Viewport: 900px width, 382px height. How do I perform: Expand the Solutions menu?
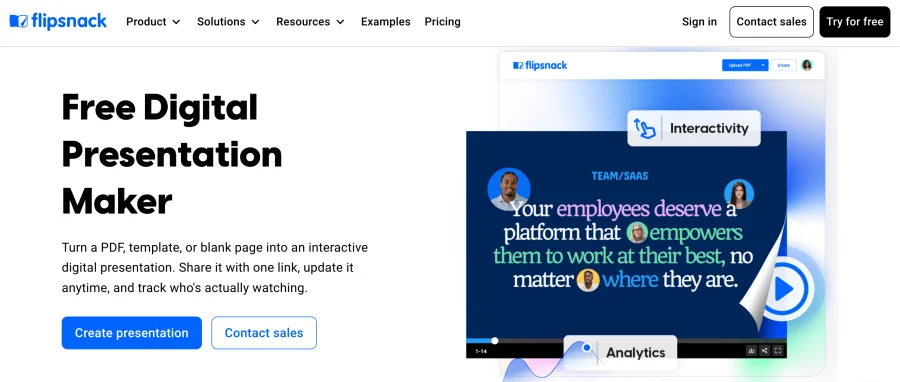tap(228, 22)
